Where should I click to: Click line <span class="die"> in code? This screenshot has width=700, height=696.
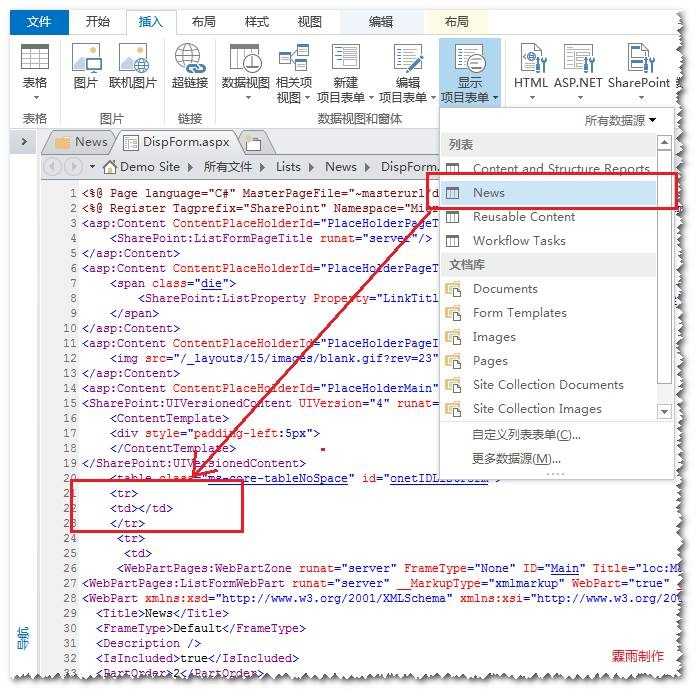[173, 283]
